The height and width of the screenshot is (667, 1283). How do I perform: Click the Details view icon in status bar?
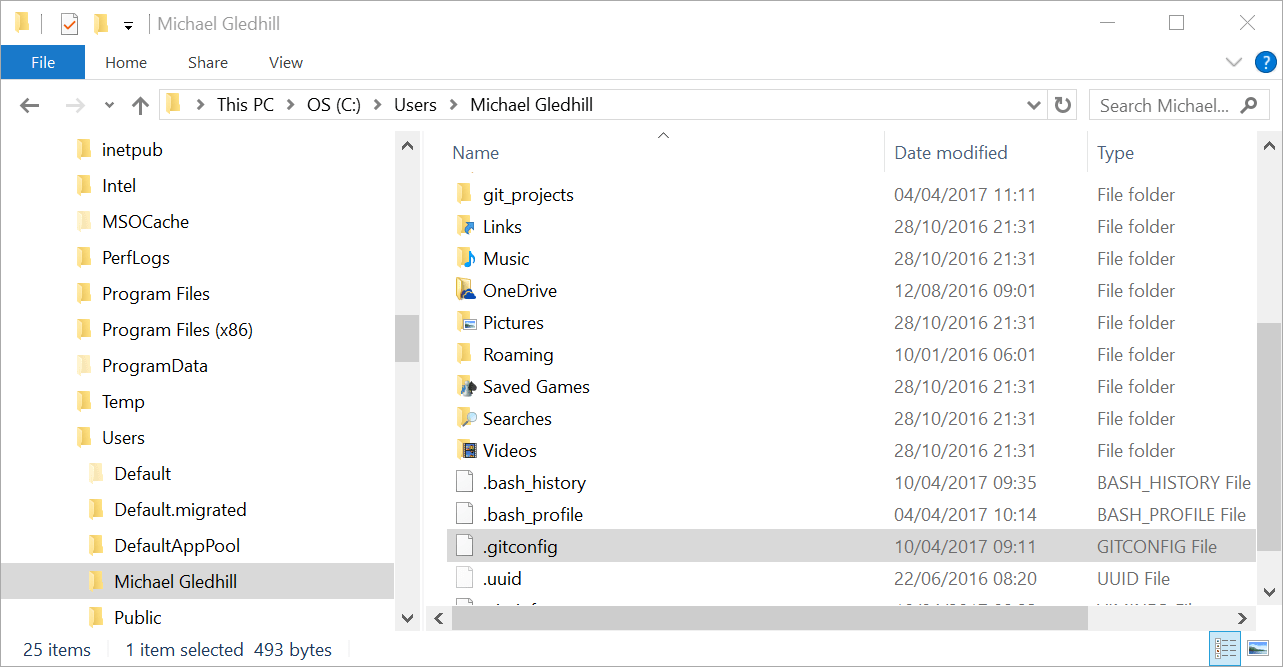click(x=1225, y=650)
